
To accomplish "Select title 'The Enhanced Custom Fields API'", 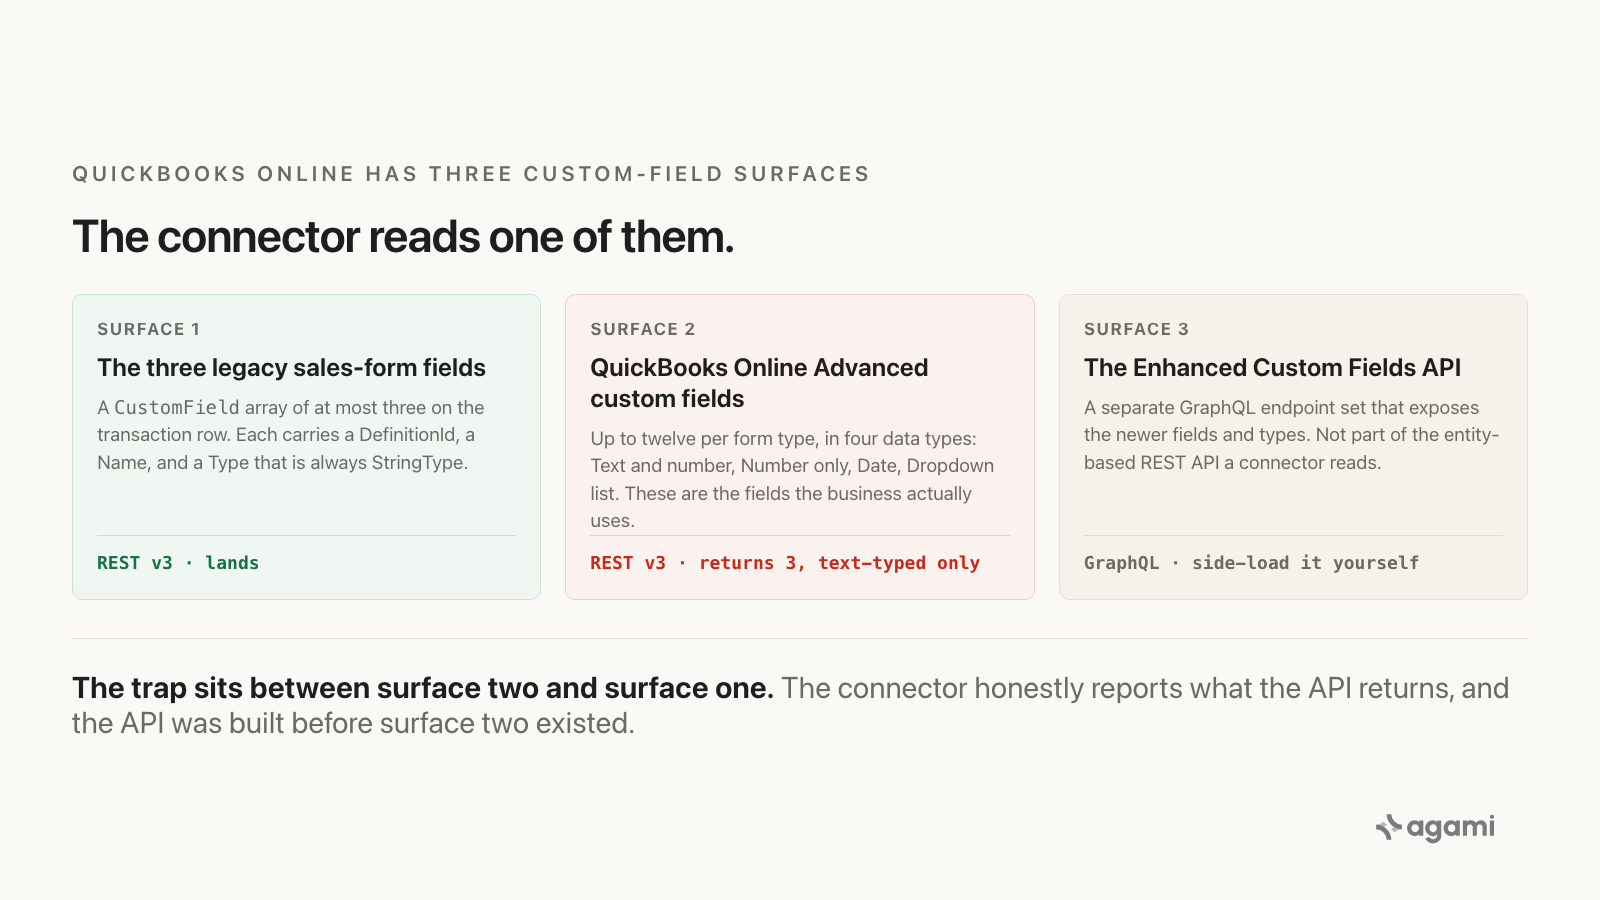I will click(x=1272, y=368).
